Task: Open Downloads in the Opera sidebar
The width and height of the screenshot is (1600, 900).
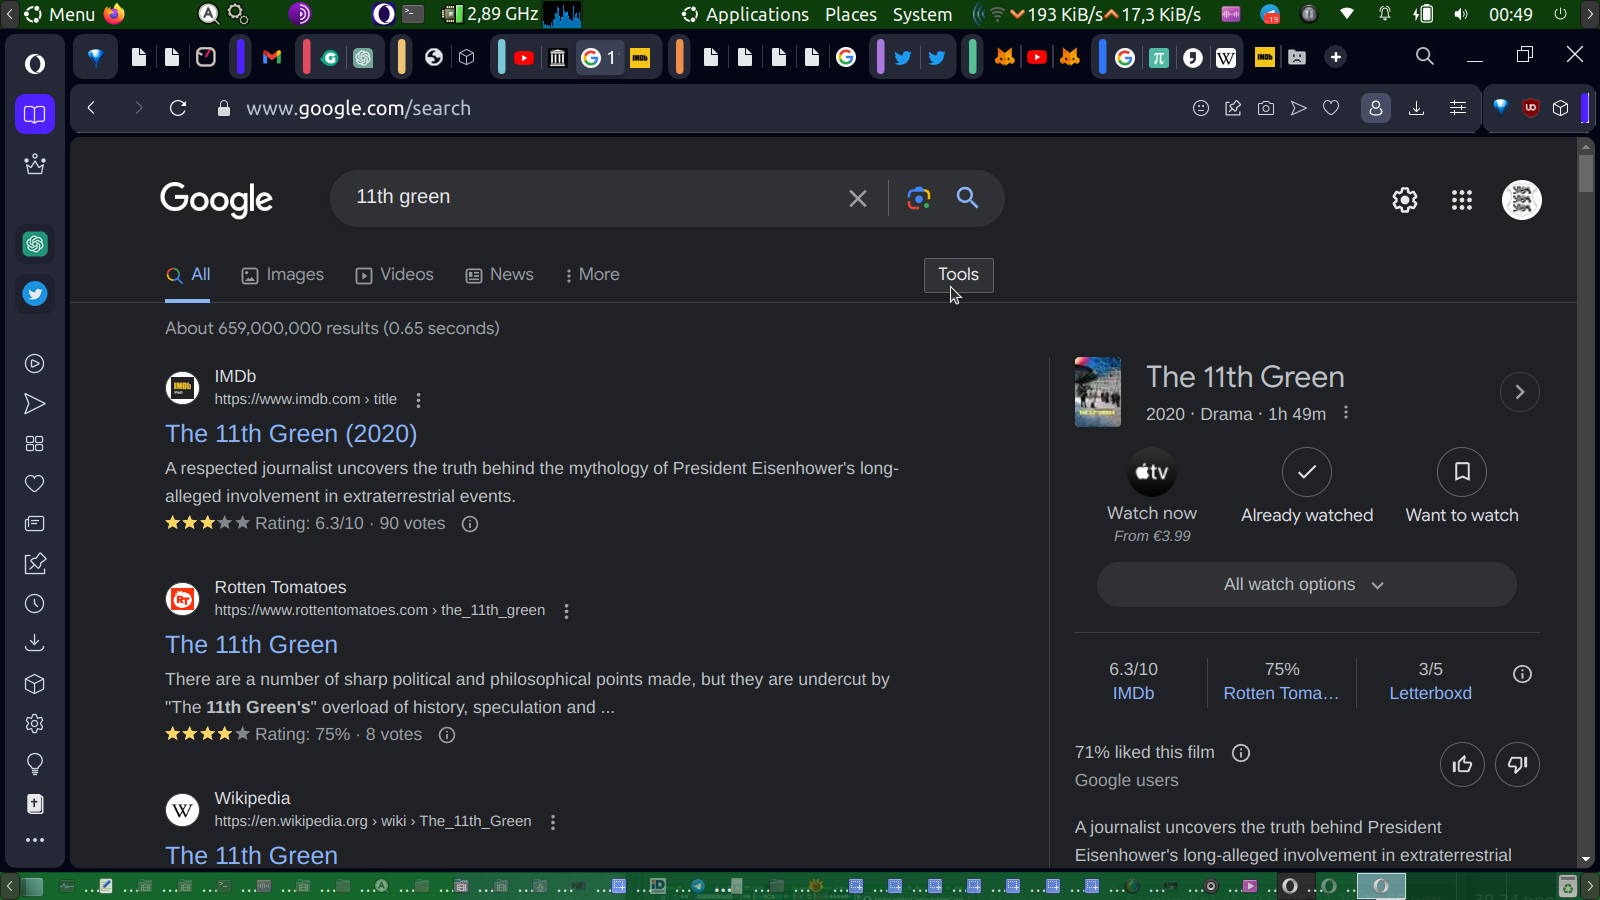Action: 35,643
